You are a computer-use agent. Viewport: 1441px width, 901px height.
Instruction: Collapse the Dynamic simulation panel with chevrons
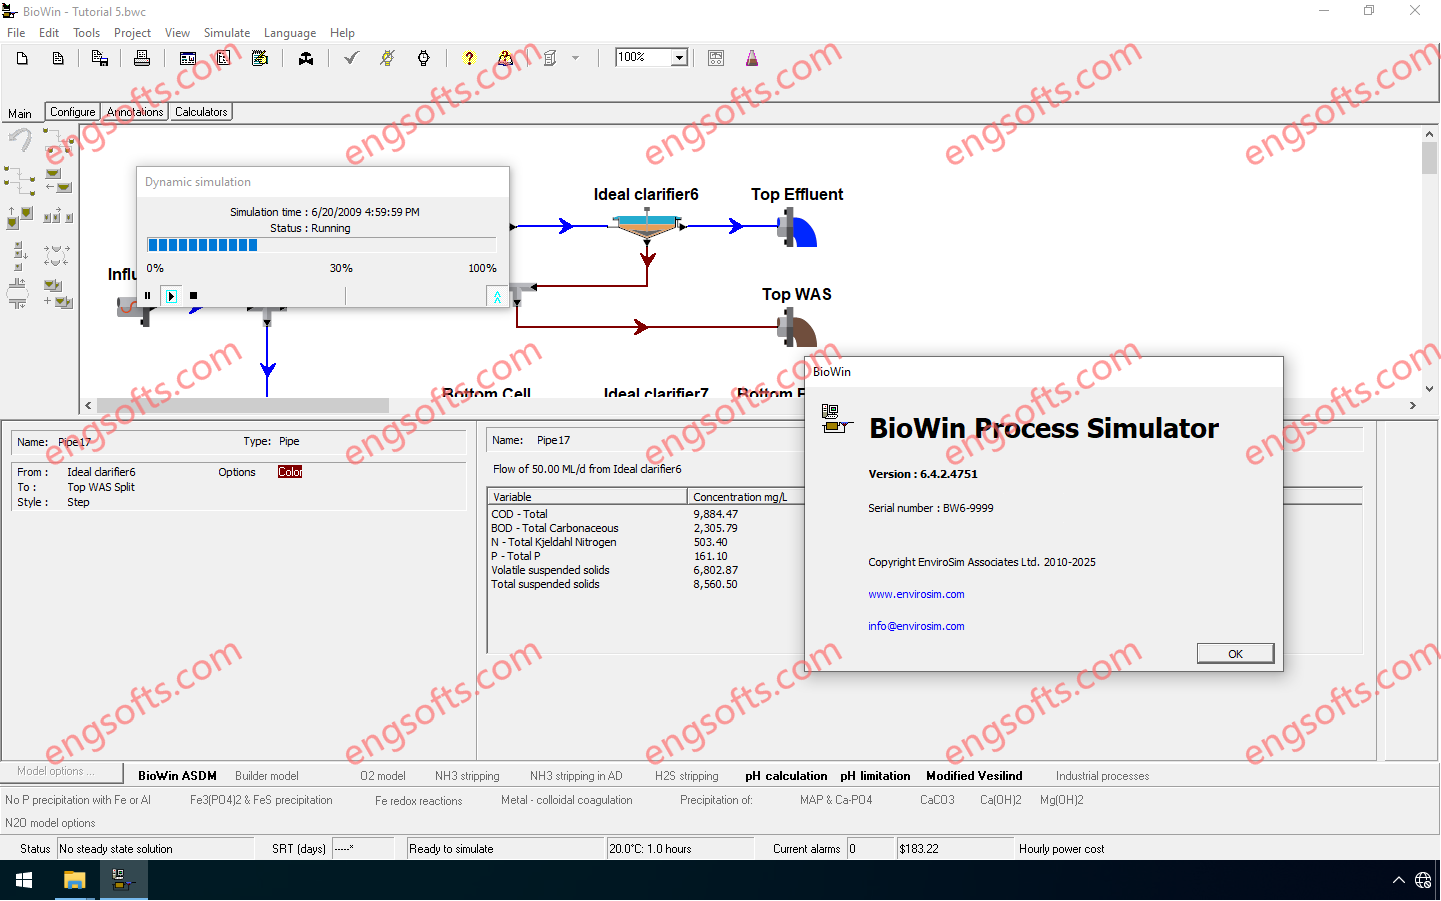coord(497,296)
